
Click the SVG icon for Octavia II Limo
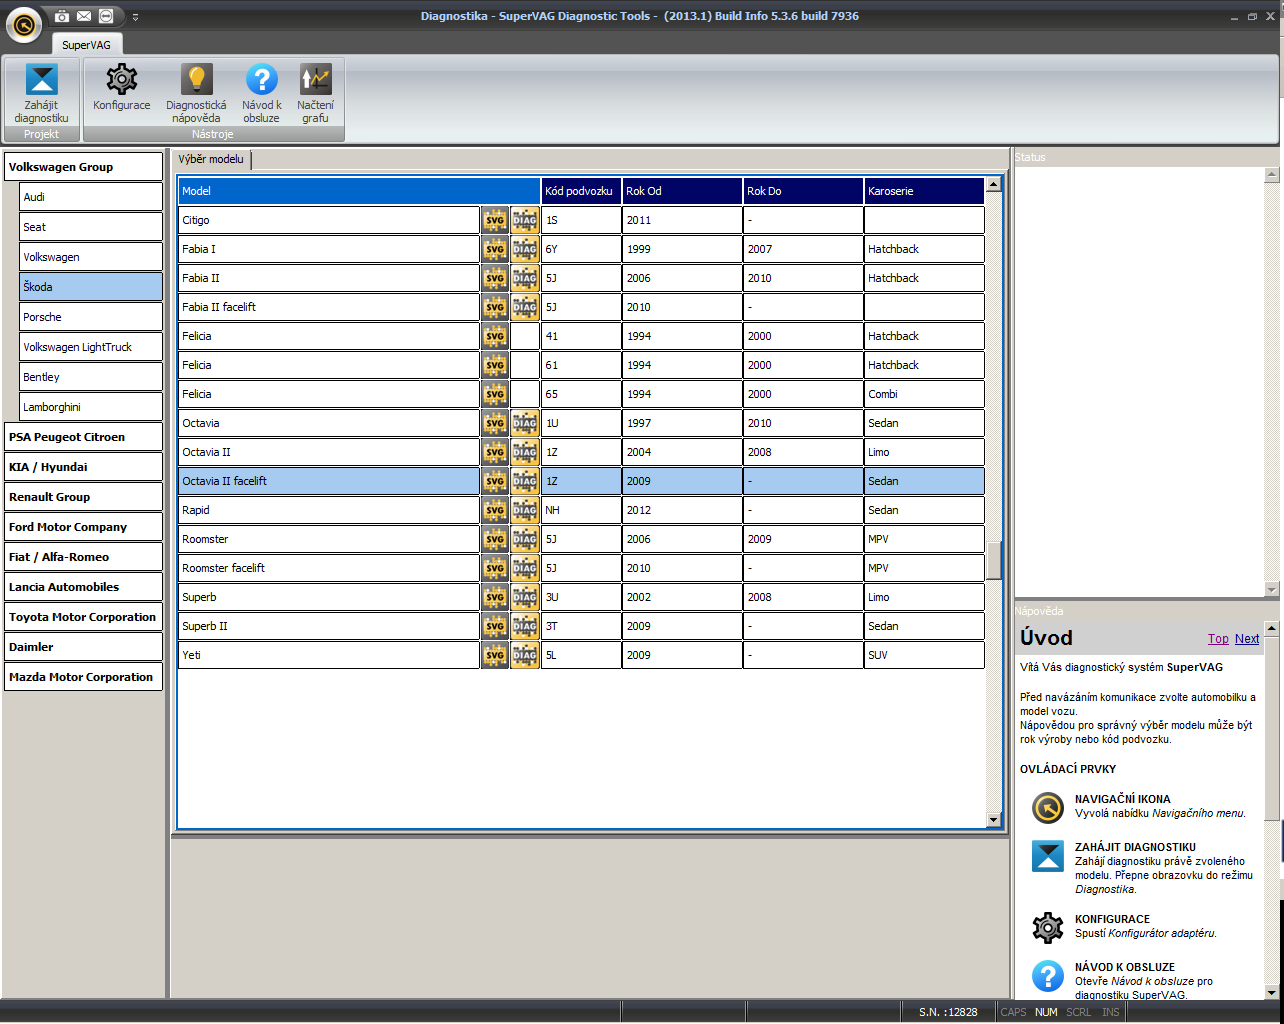pyautogui.click(x=495, y=452)
